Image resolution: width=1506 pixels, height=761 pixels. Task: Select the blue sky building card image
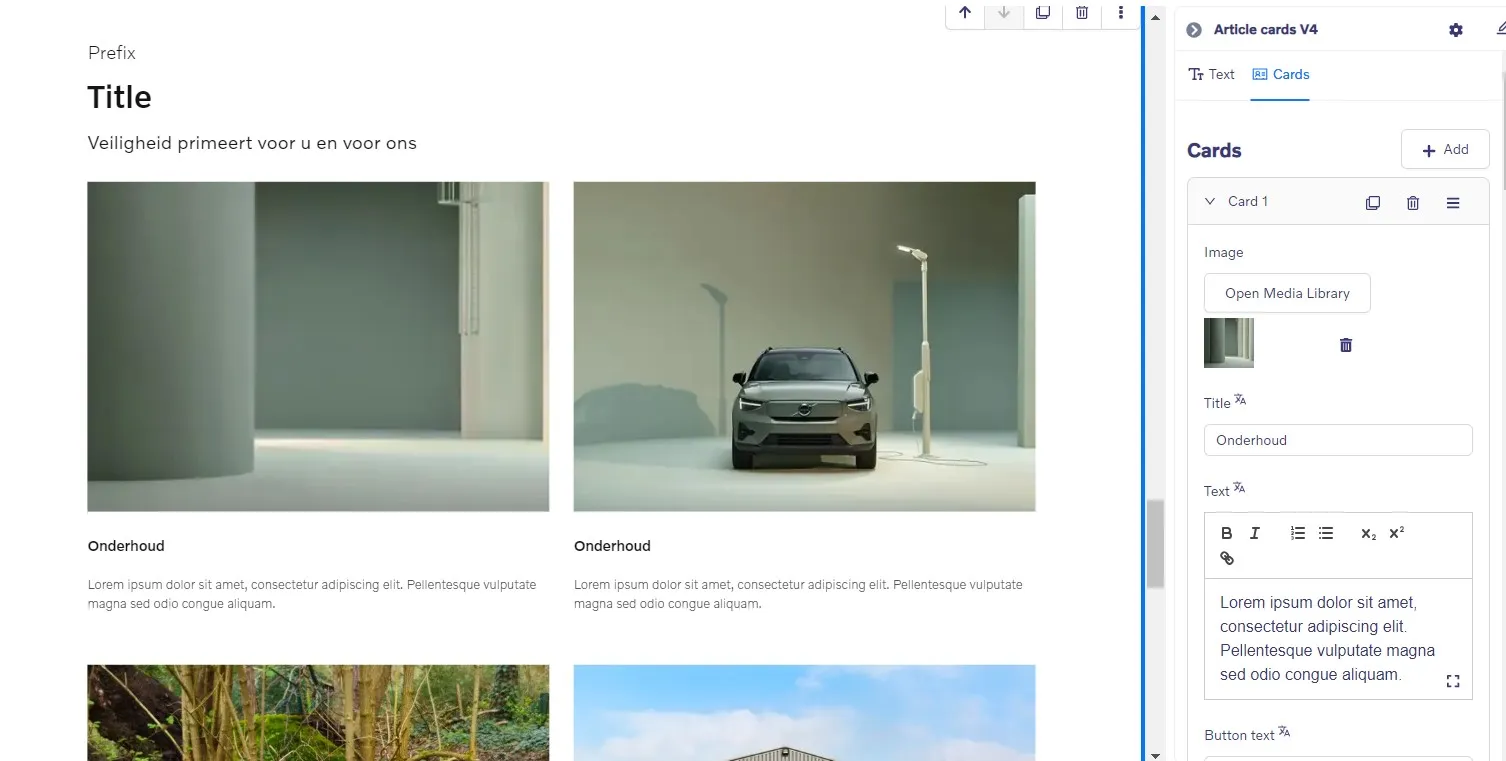click(804, 712)
